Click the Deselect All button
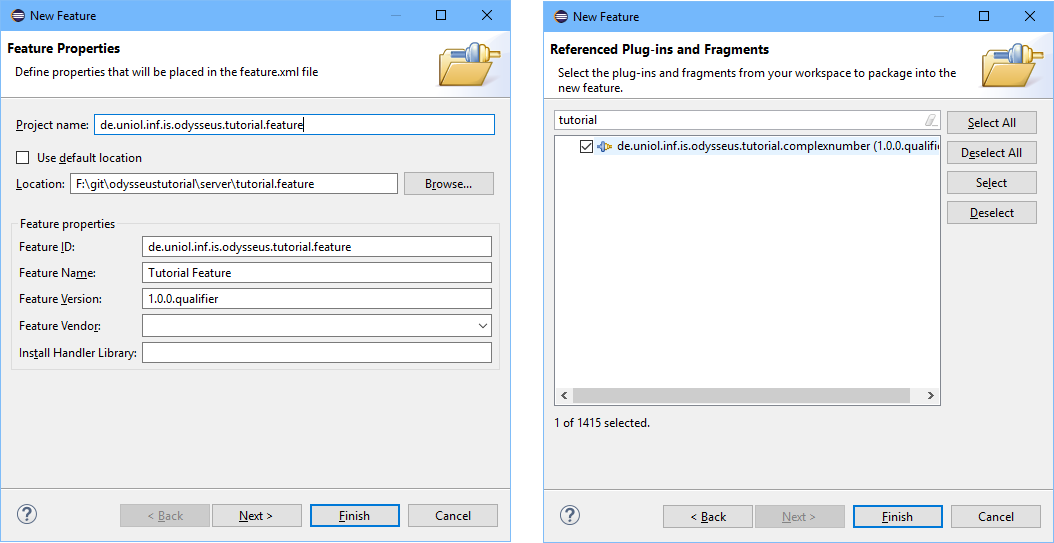The height and width of the screenshot is (543, 1054). (991, 153)
